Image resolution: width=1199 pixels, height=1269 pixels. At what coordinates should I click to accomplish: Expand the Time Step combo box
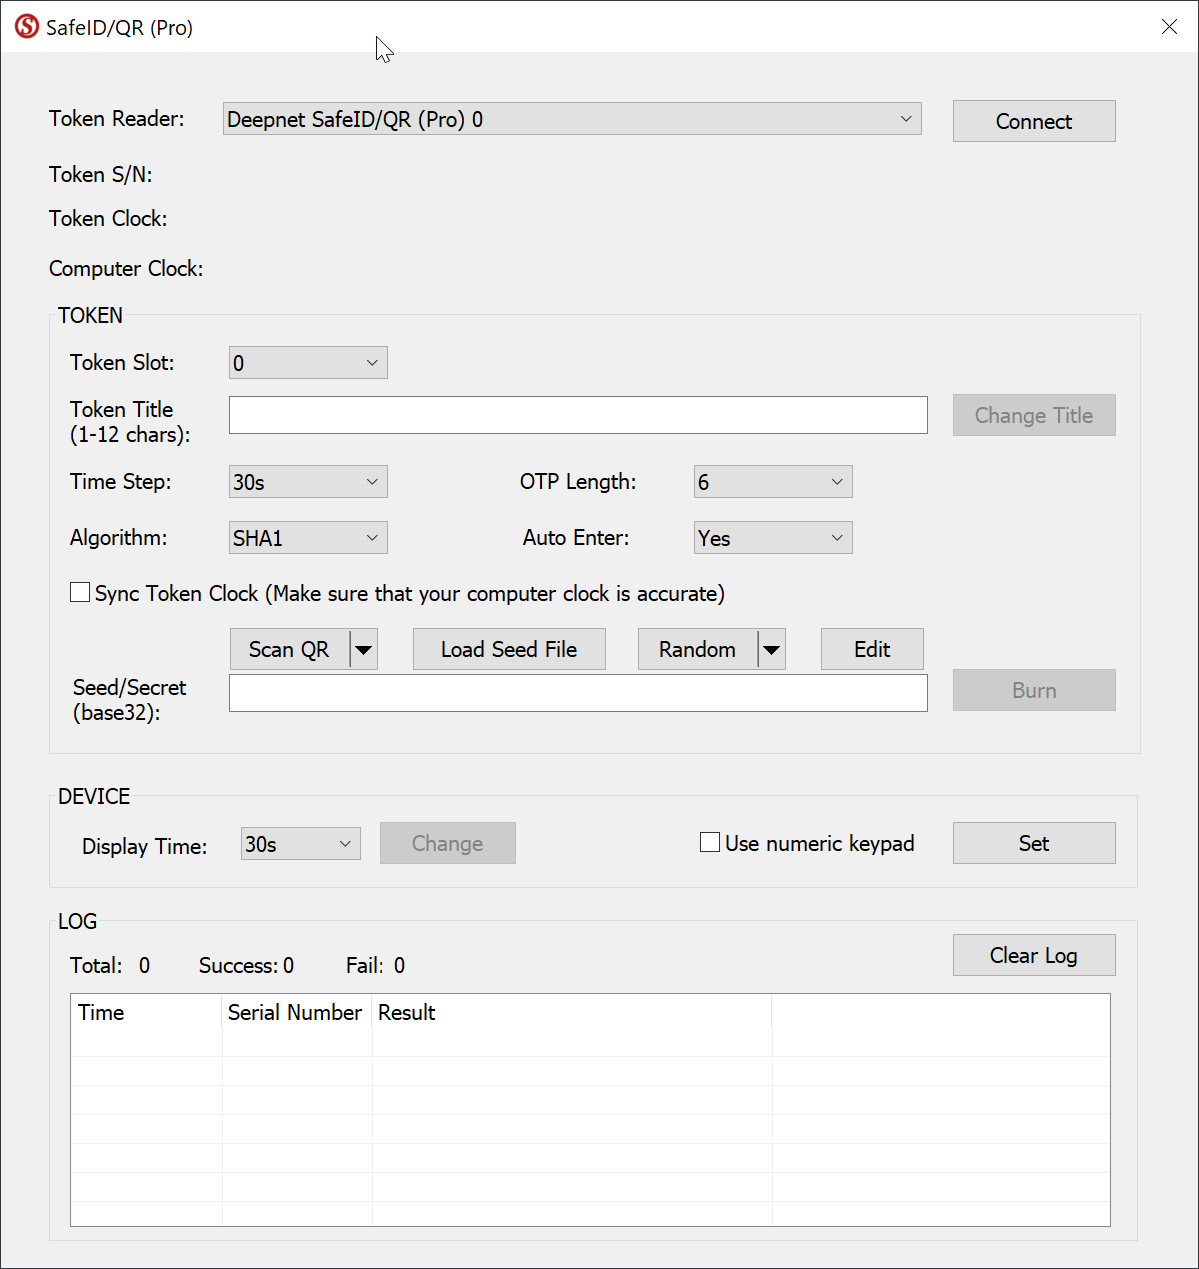pyautogui.click(x=308, y=482)
